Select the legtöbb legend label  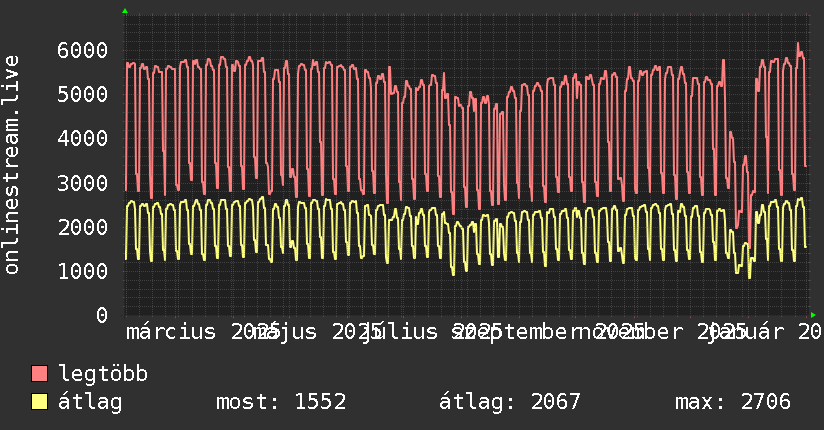(103, 374)
